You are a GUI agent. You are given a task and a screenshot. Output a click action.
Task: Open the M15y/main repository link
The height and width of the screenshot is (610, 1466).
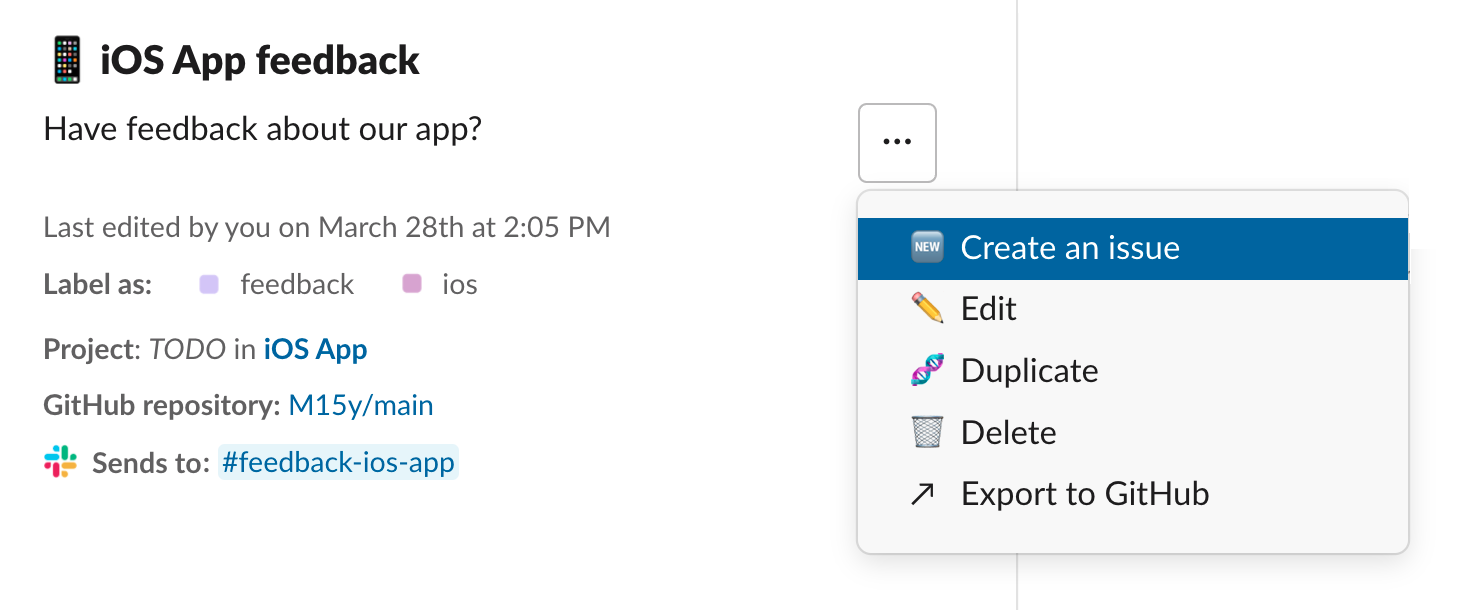361,406
